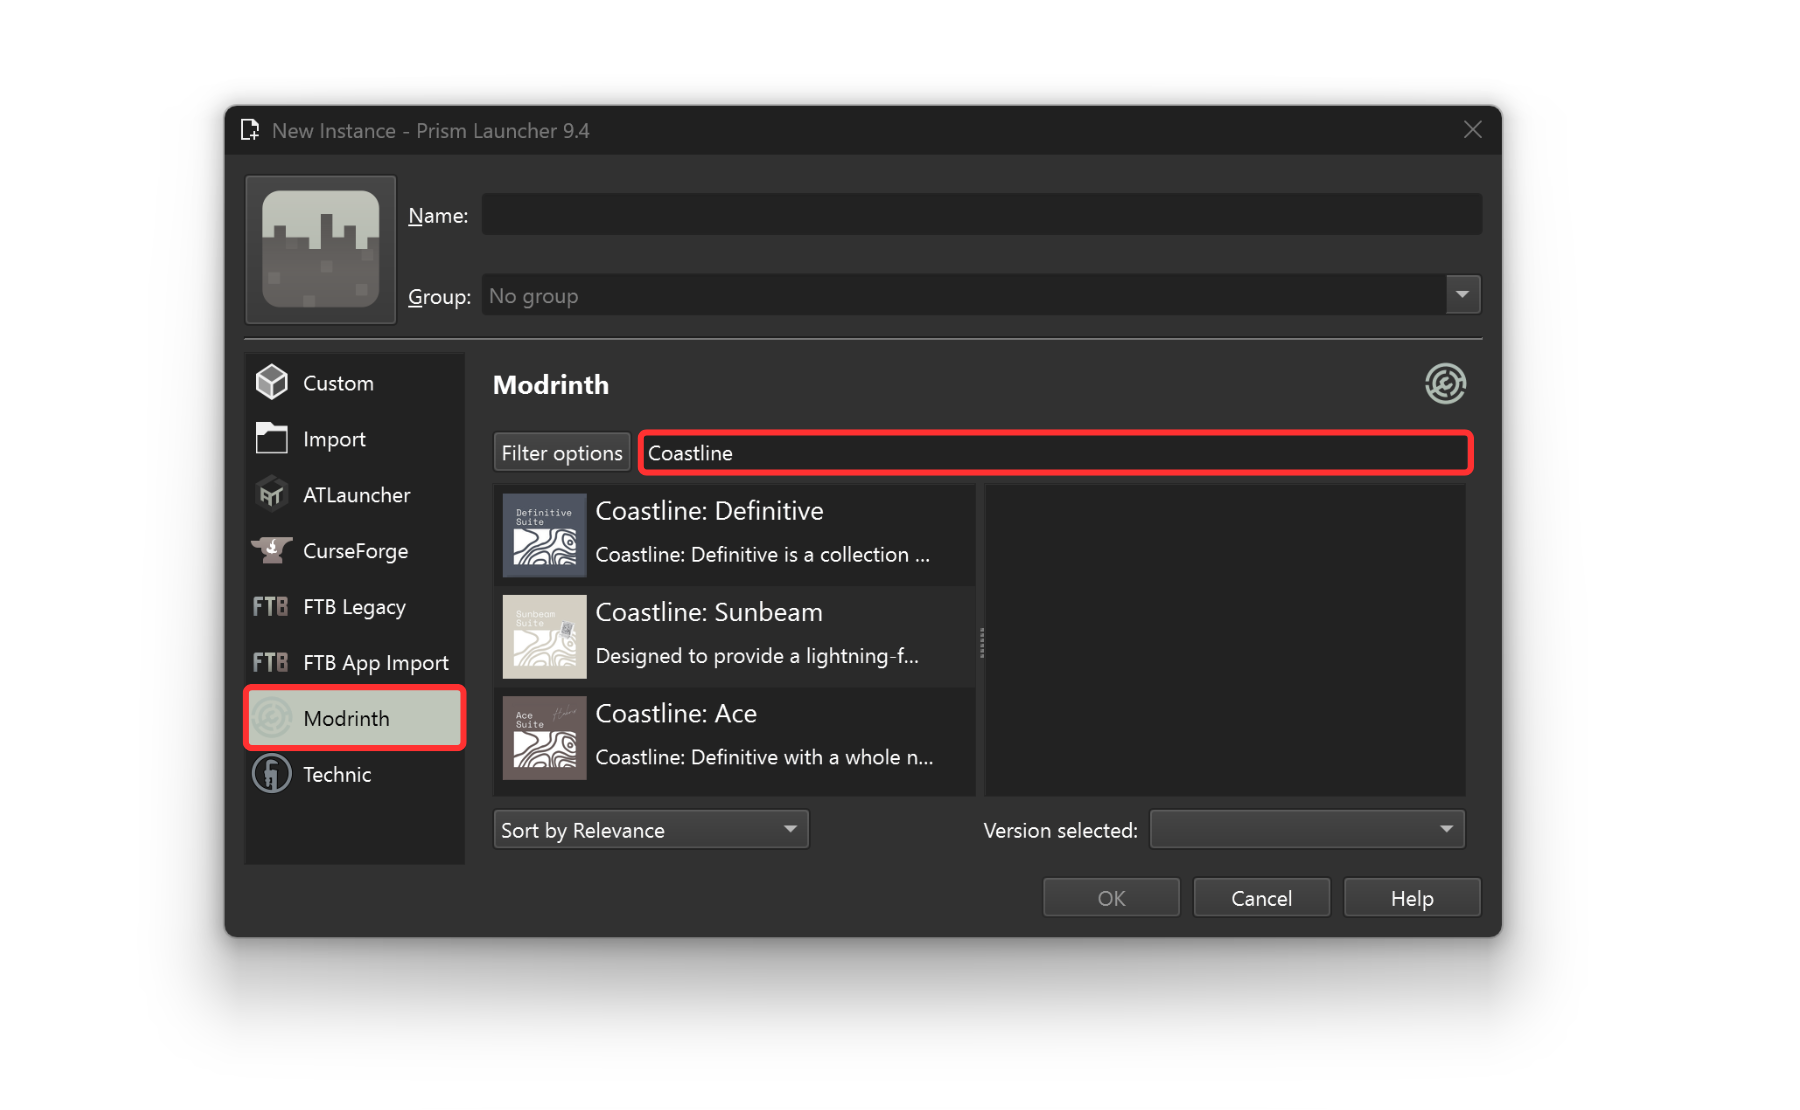This screenshot has width=1800, height=1110.
Task: Open the Technic page
Action: click(355, 775)
